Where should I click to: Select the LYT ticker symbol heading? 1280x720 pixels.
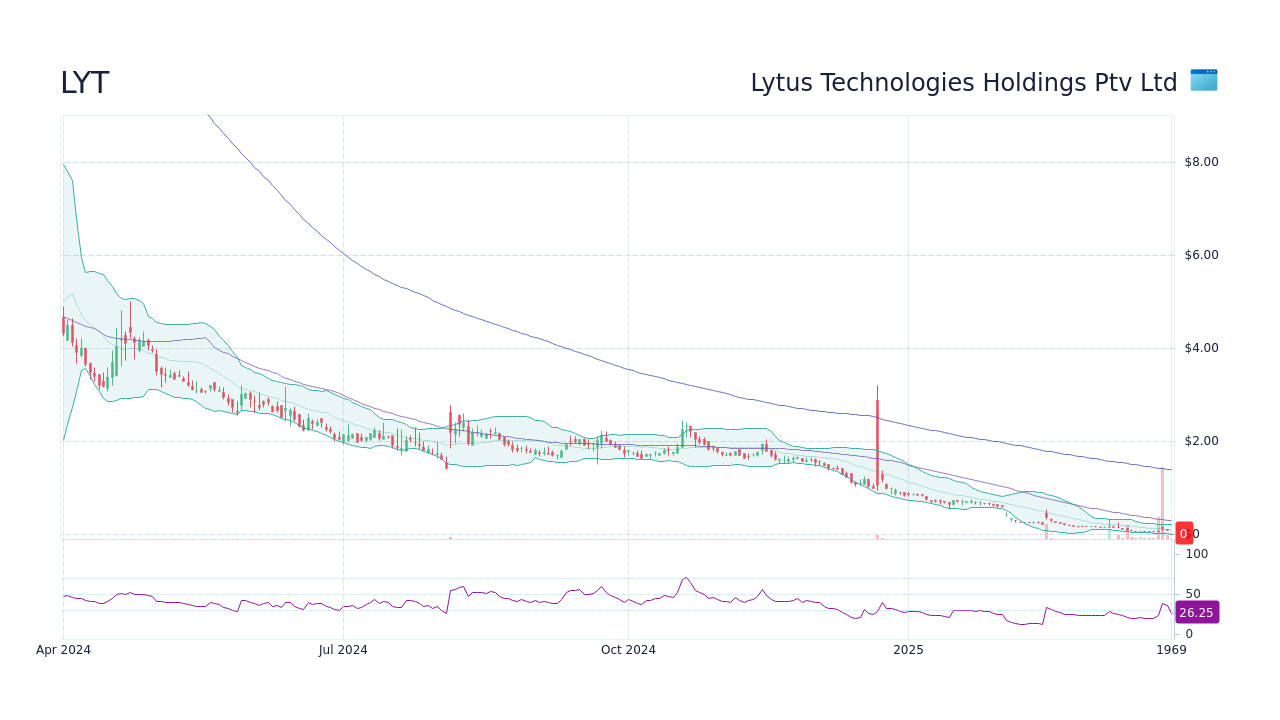point(84,84)
